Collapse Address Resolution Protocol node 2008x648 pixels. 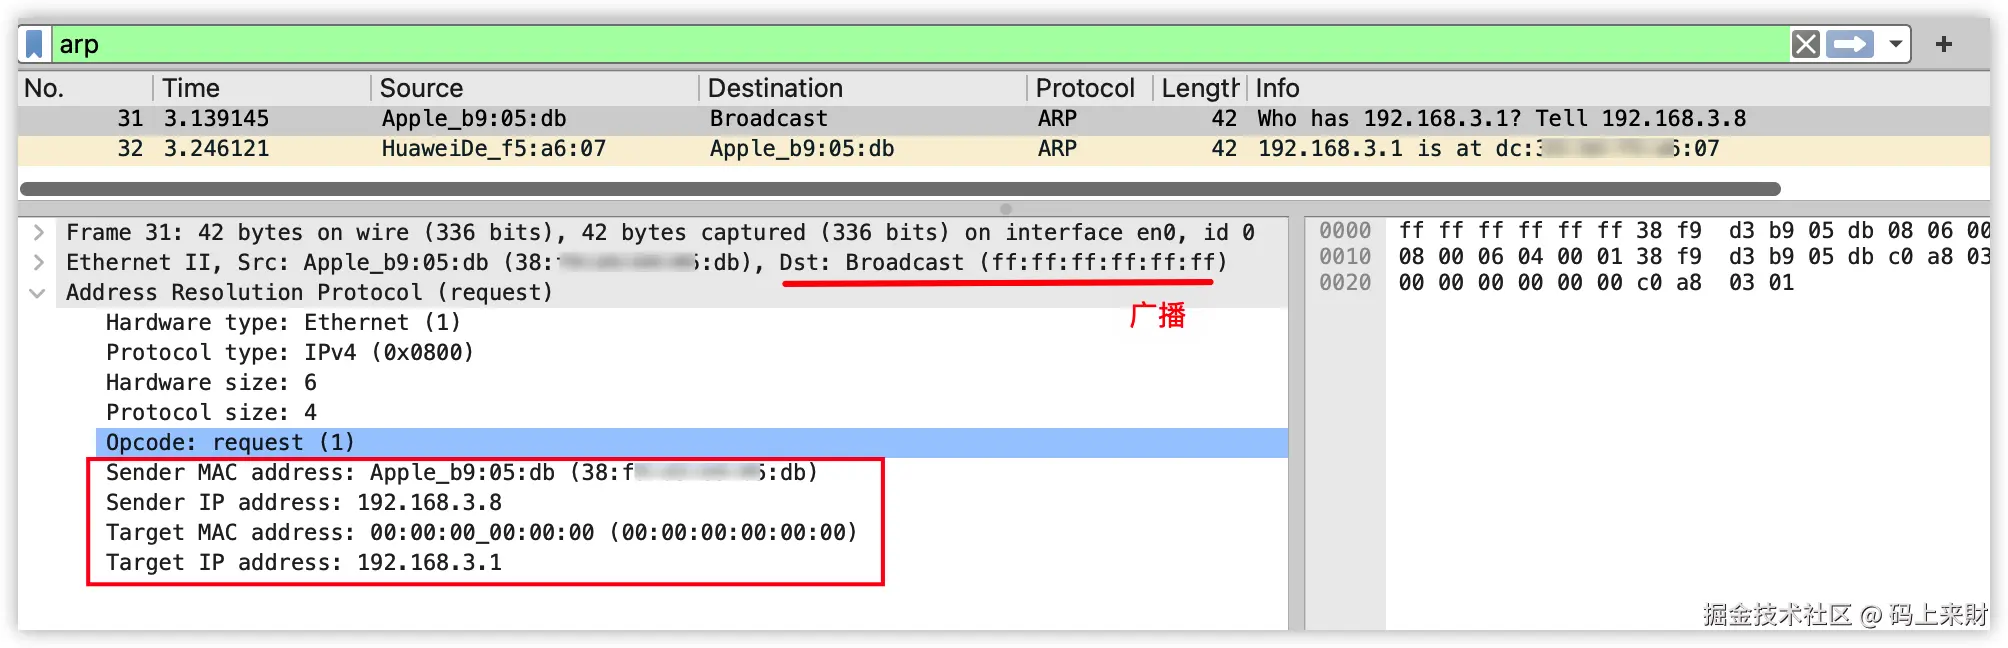point(38,293)
